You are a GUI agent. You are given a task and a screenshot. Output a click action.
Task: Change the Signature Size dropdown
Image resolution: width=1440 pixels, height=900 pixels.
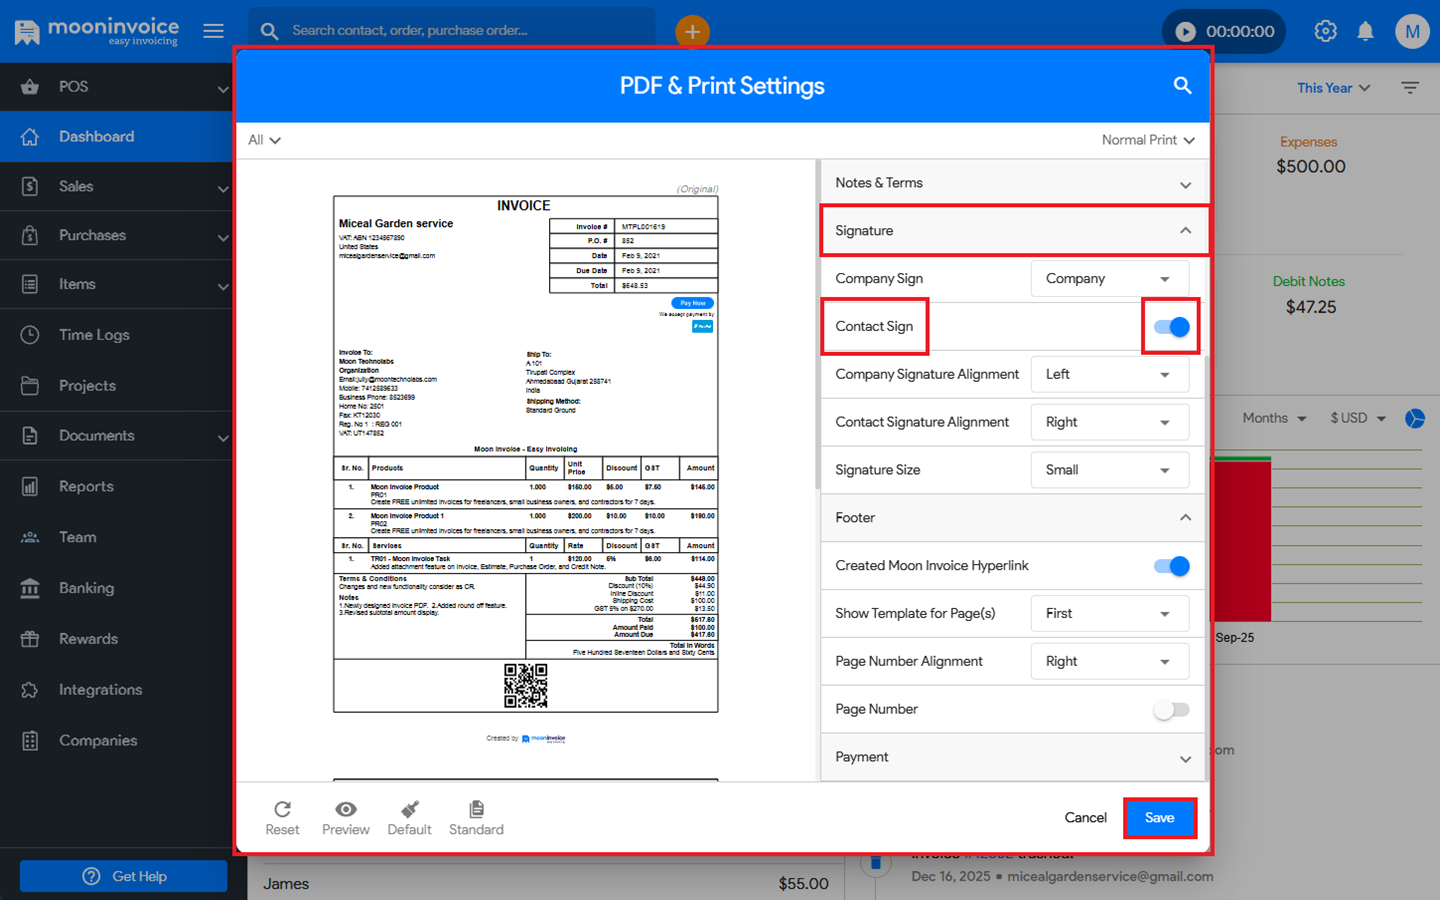coord(1109,470)
